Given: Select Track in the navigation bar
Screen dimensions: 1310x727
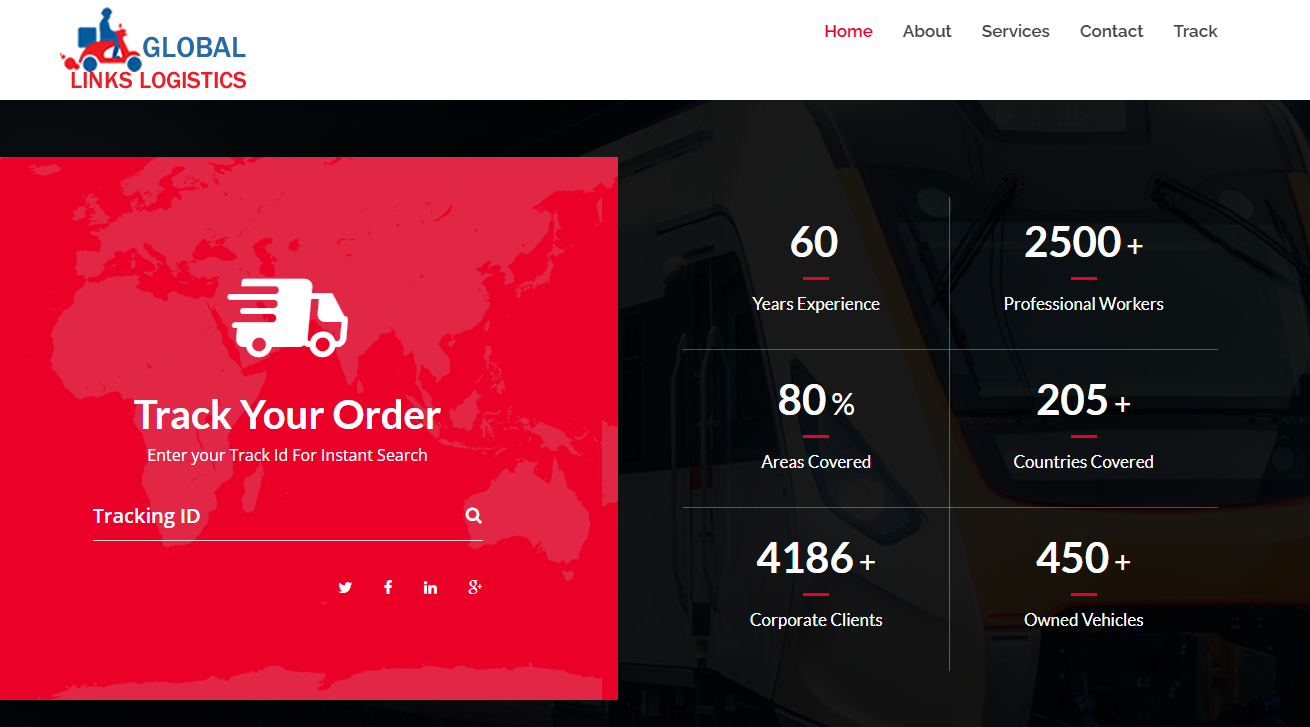Looking at the screenshot, I should click(x=1195, y=31).
